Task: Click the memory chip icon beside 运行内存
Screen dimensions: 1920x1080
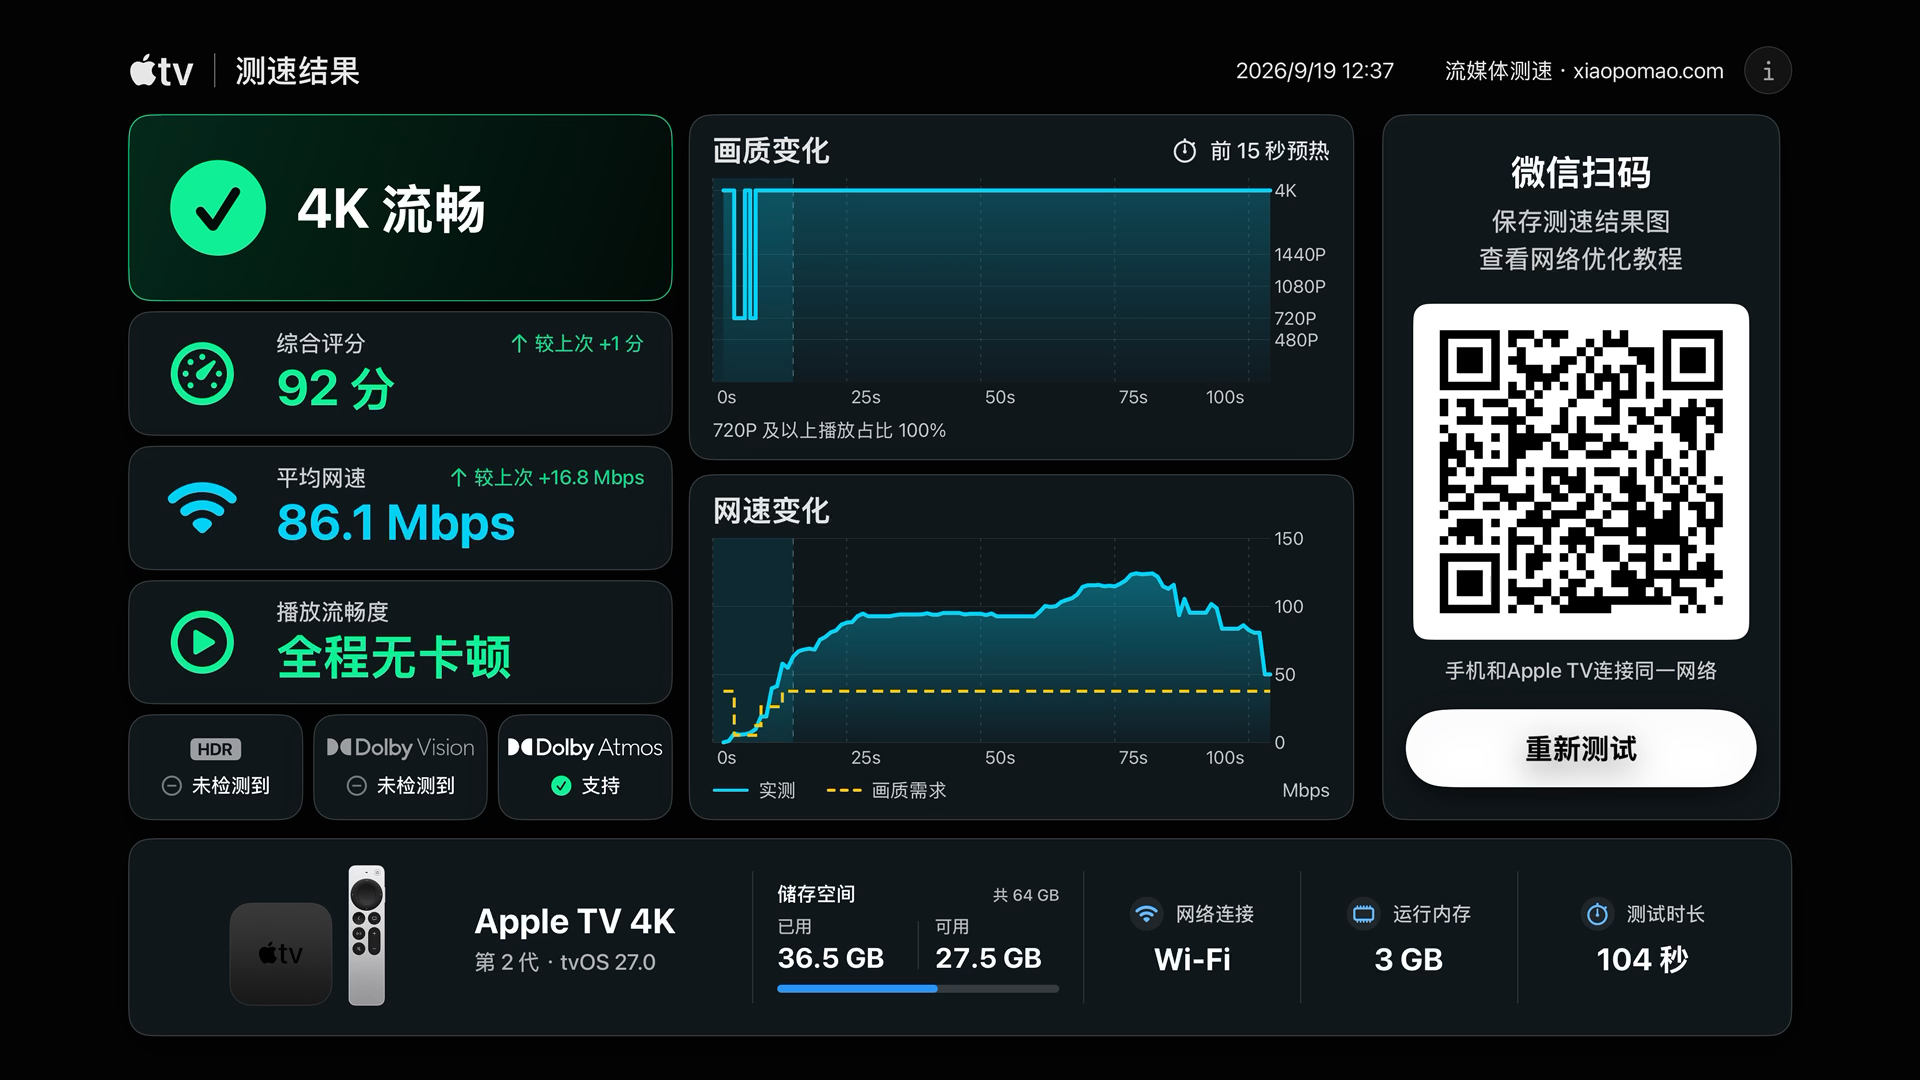Action: tap(1363, 914)
